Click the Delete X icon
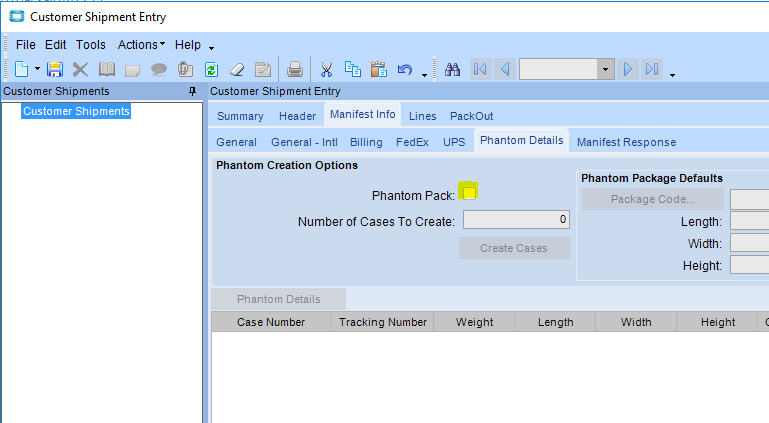769x423 pixels. pos(80,69)
